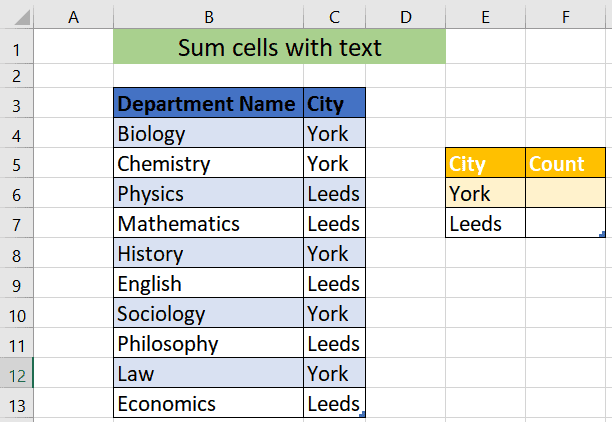Image resolution: width=612 pixels, height=422 pixels.
Task: Select the Biology cell
Action: pyautogui.click(x=208, y=133)
